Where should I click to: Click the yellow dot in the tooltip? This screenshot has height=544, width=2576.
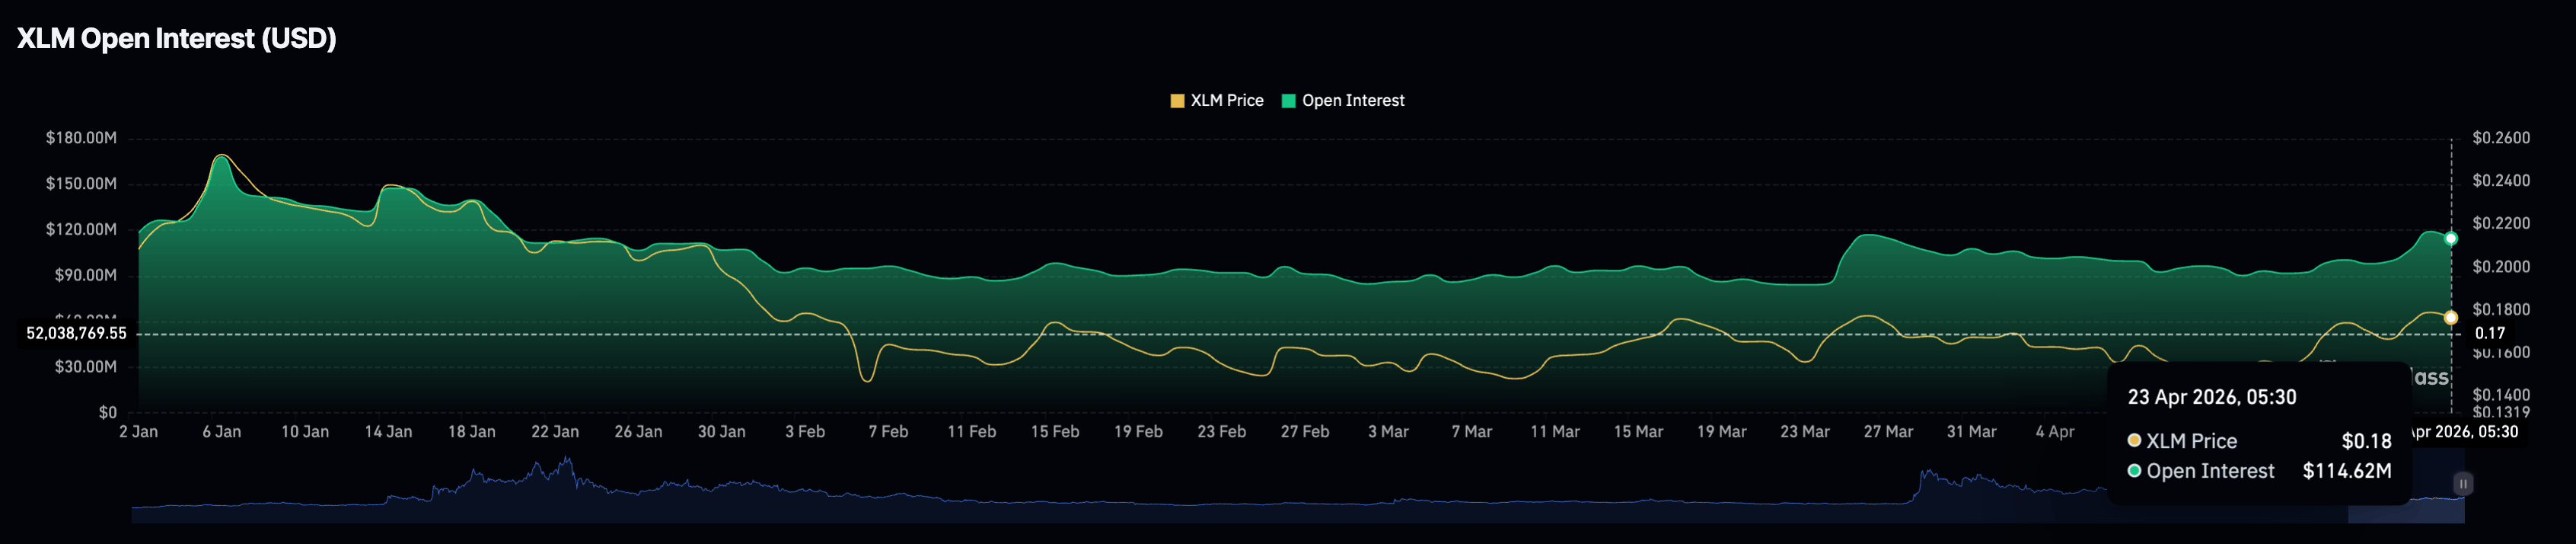click(2134, 441)
